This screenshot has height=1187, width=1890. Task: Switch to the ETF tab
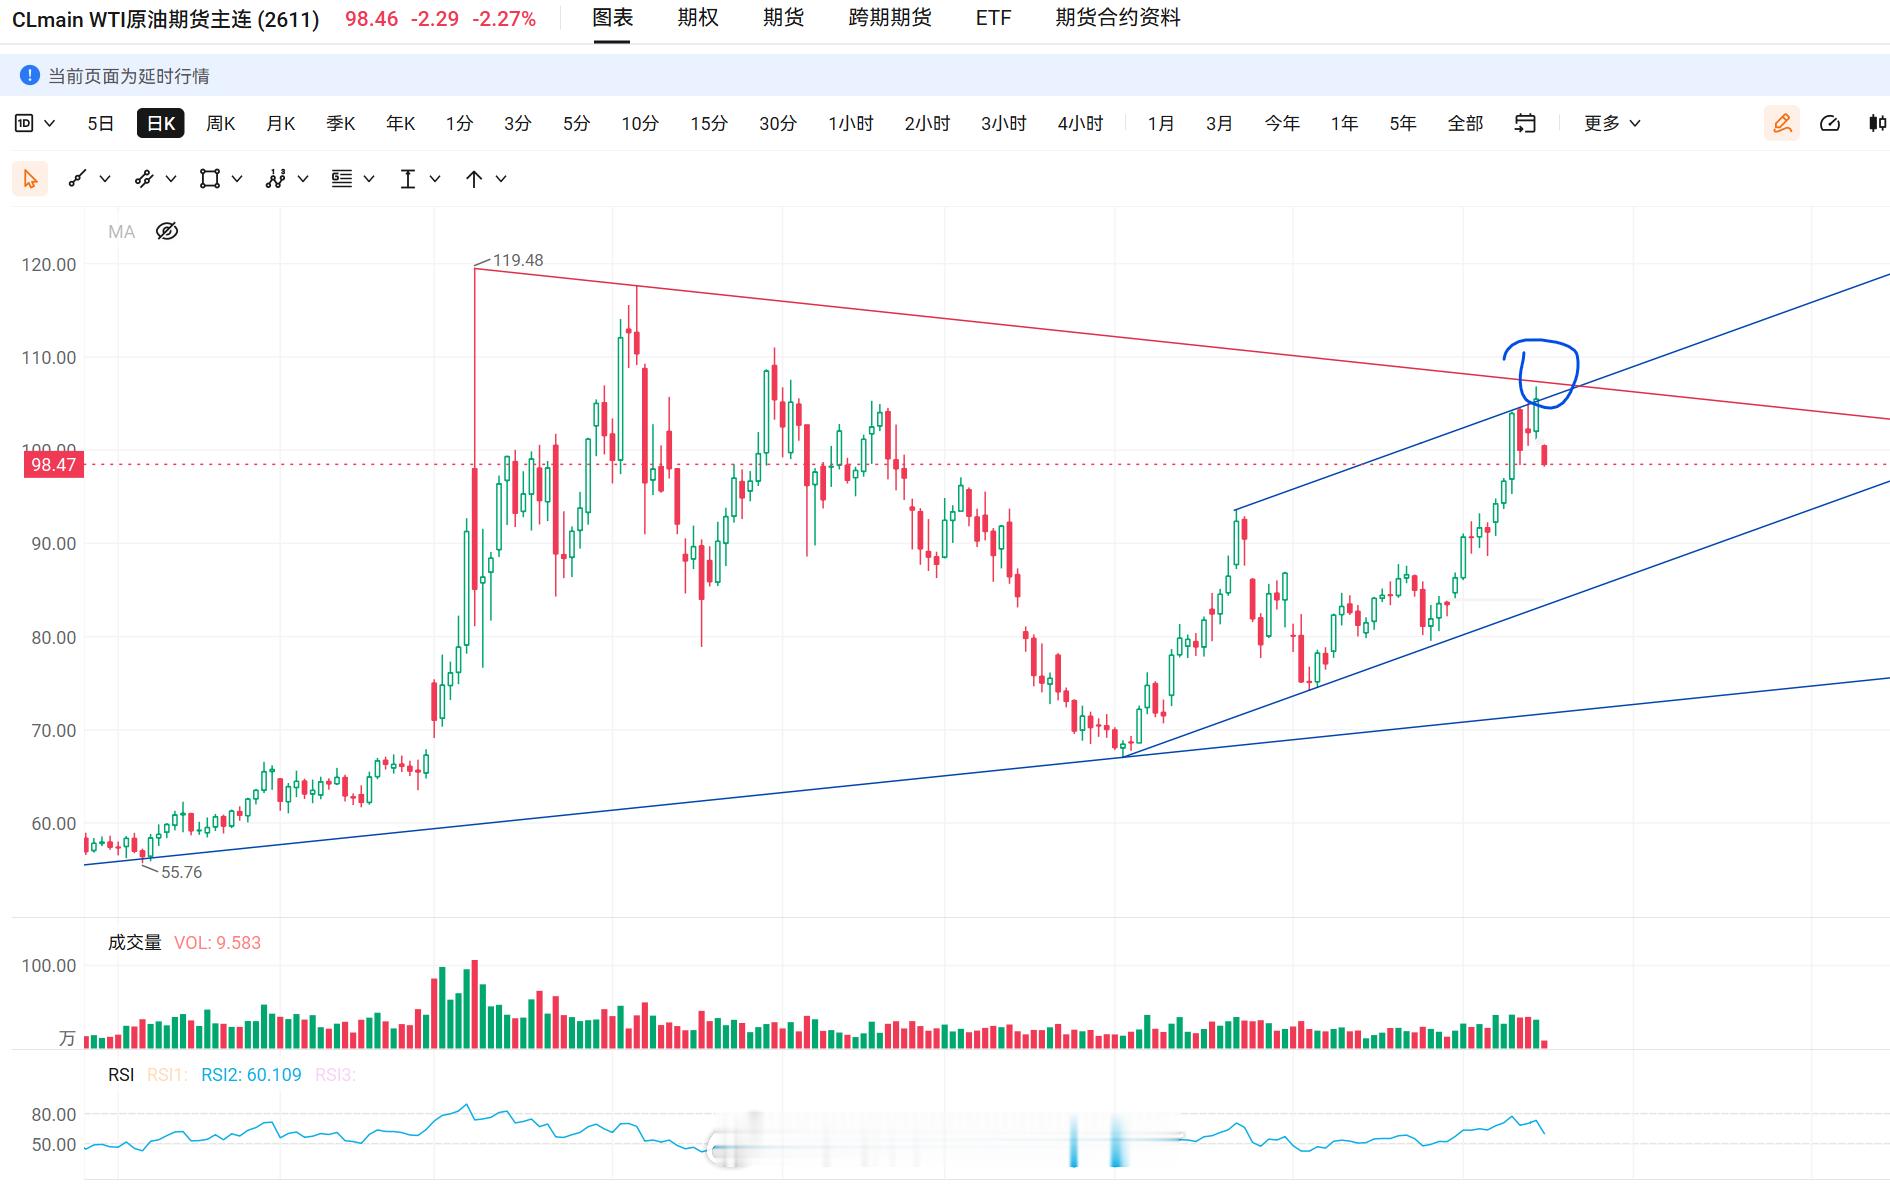[x=993, y=18]
